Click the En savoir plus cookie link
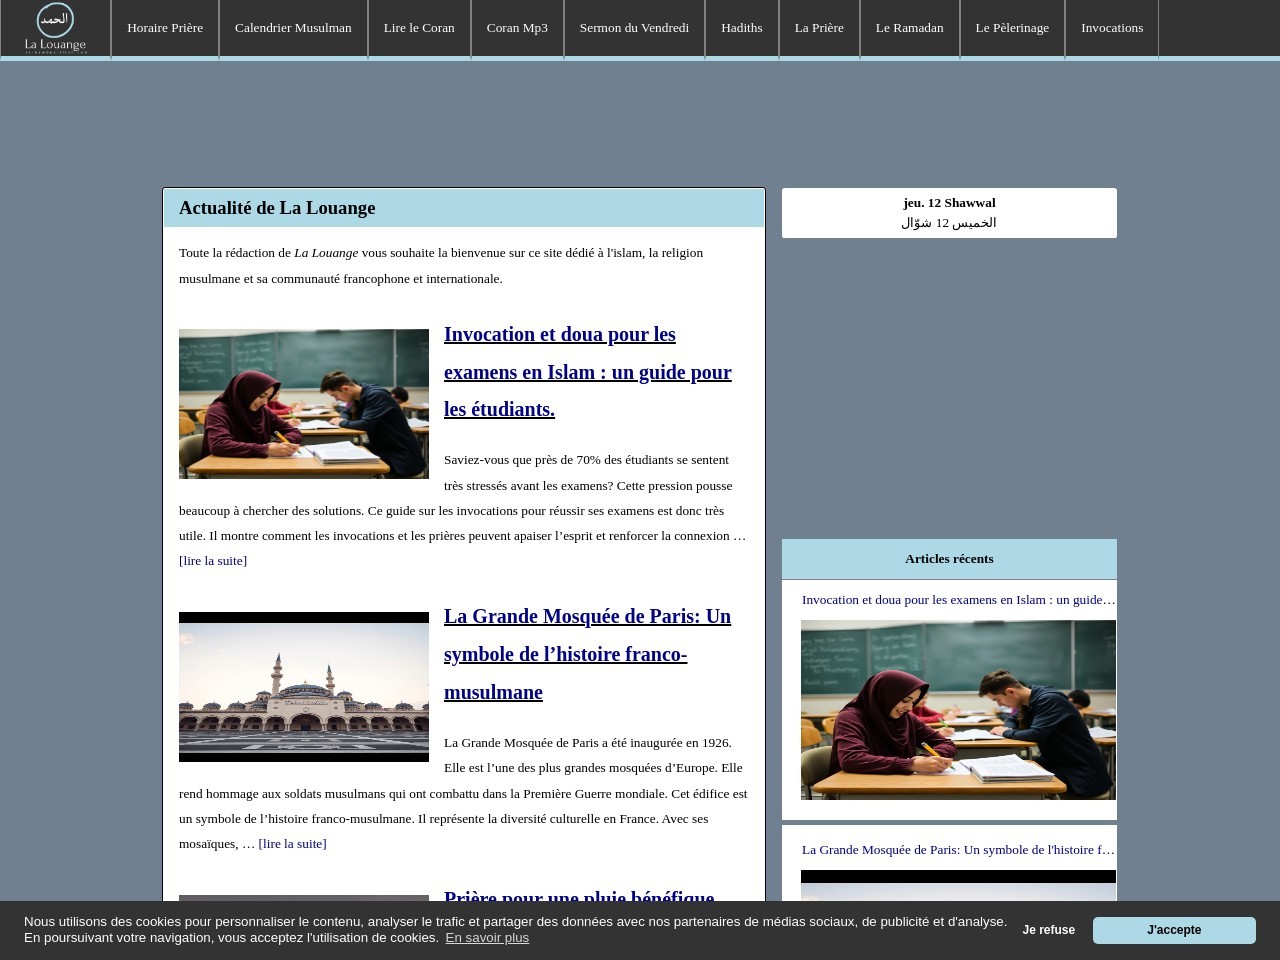Screen dimensions: 1280x960 pos(487,938)
